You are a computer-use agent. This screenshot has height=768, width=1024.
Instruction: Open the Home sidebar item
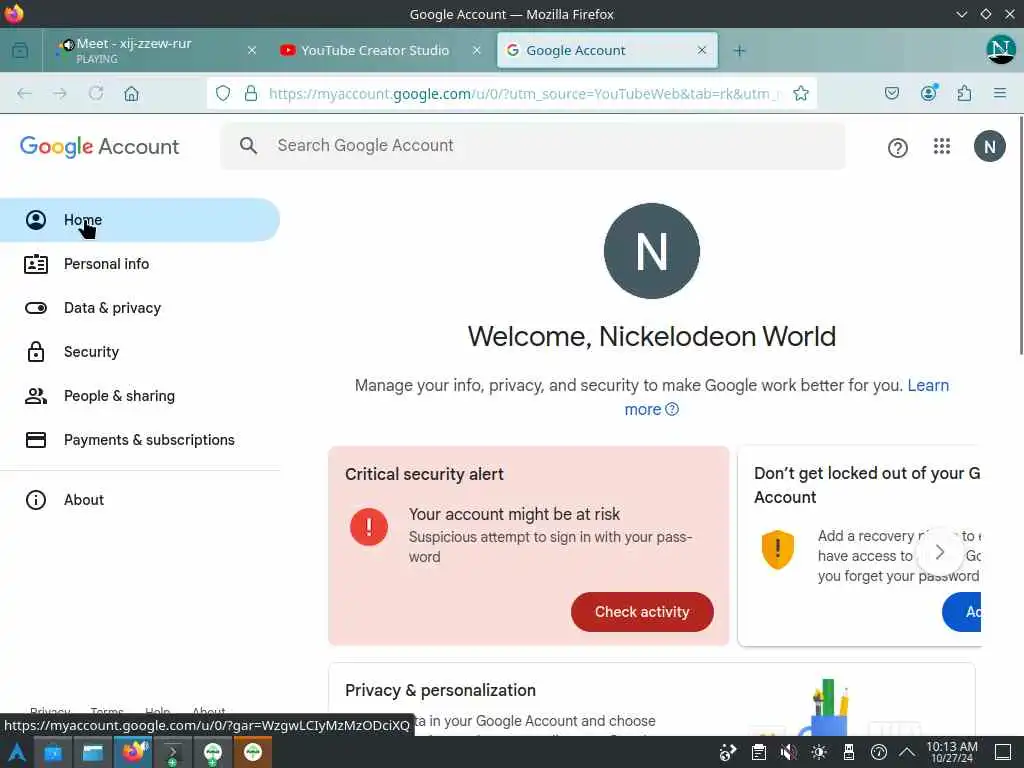[x=140, y=220]
